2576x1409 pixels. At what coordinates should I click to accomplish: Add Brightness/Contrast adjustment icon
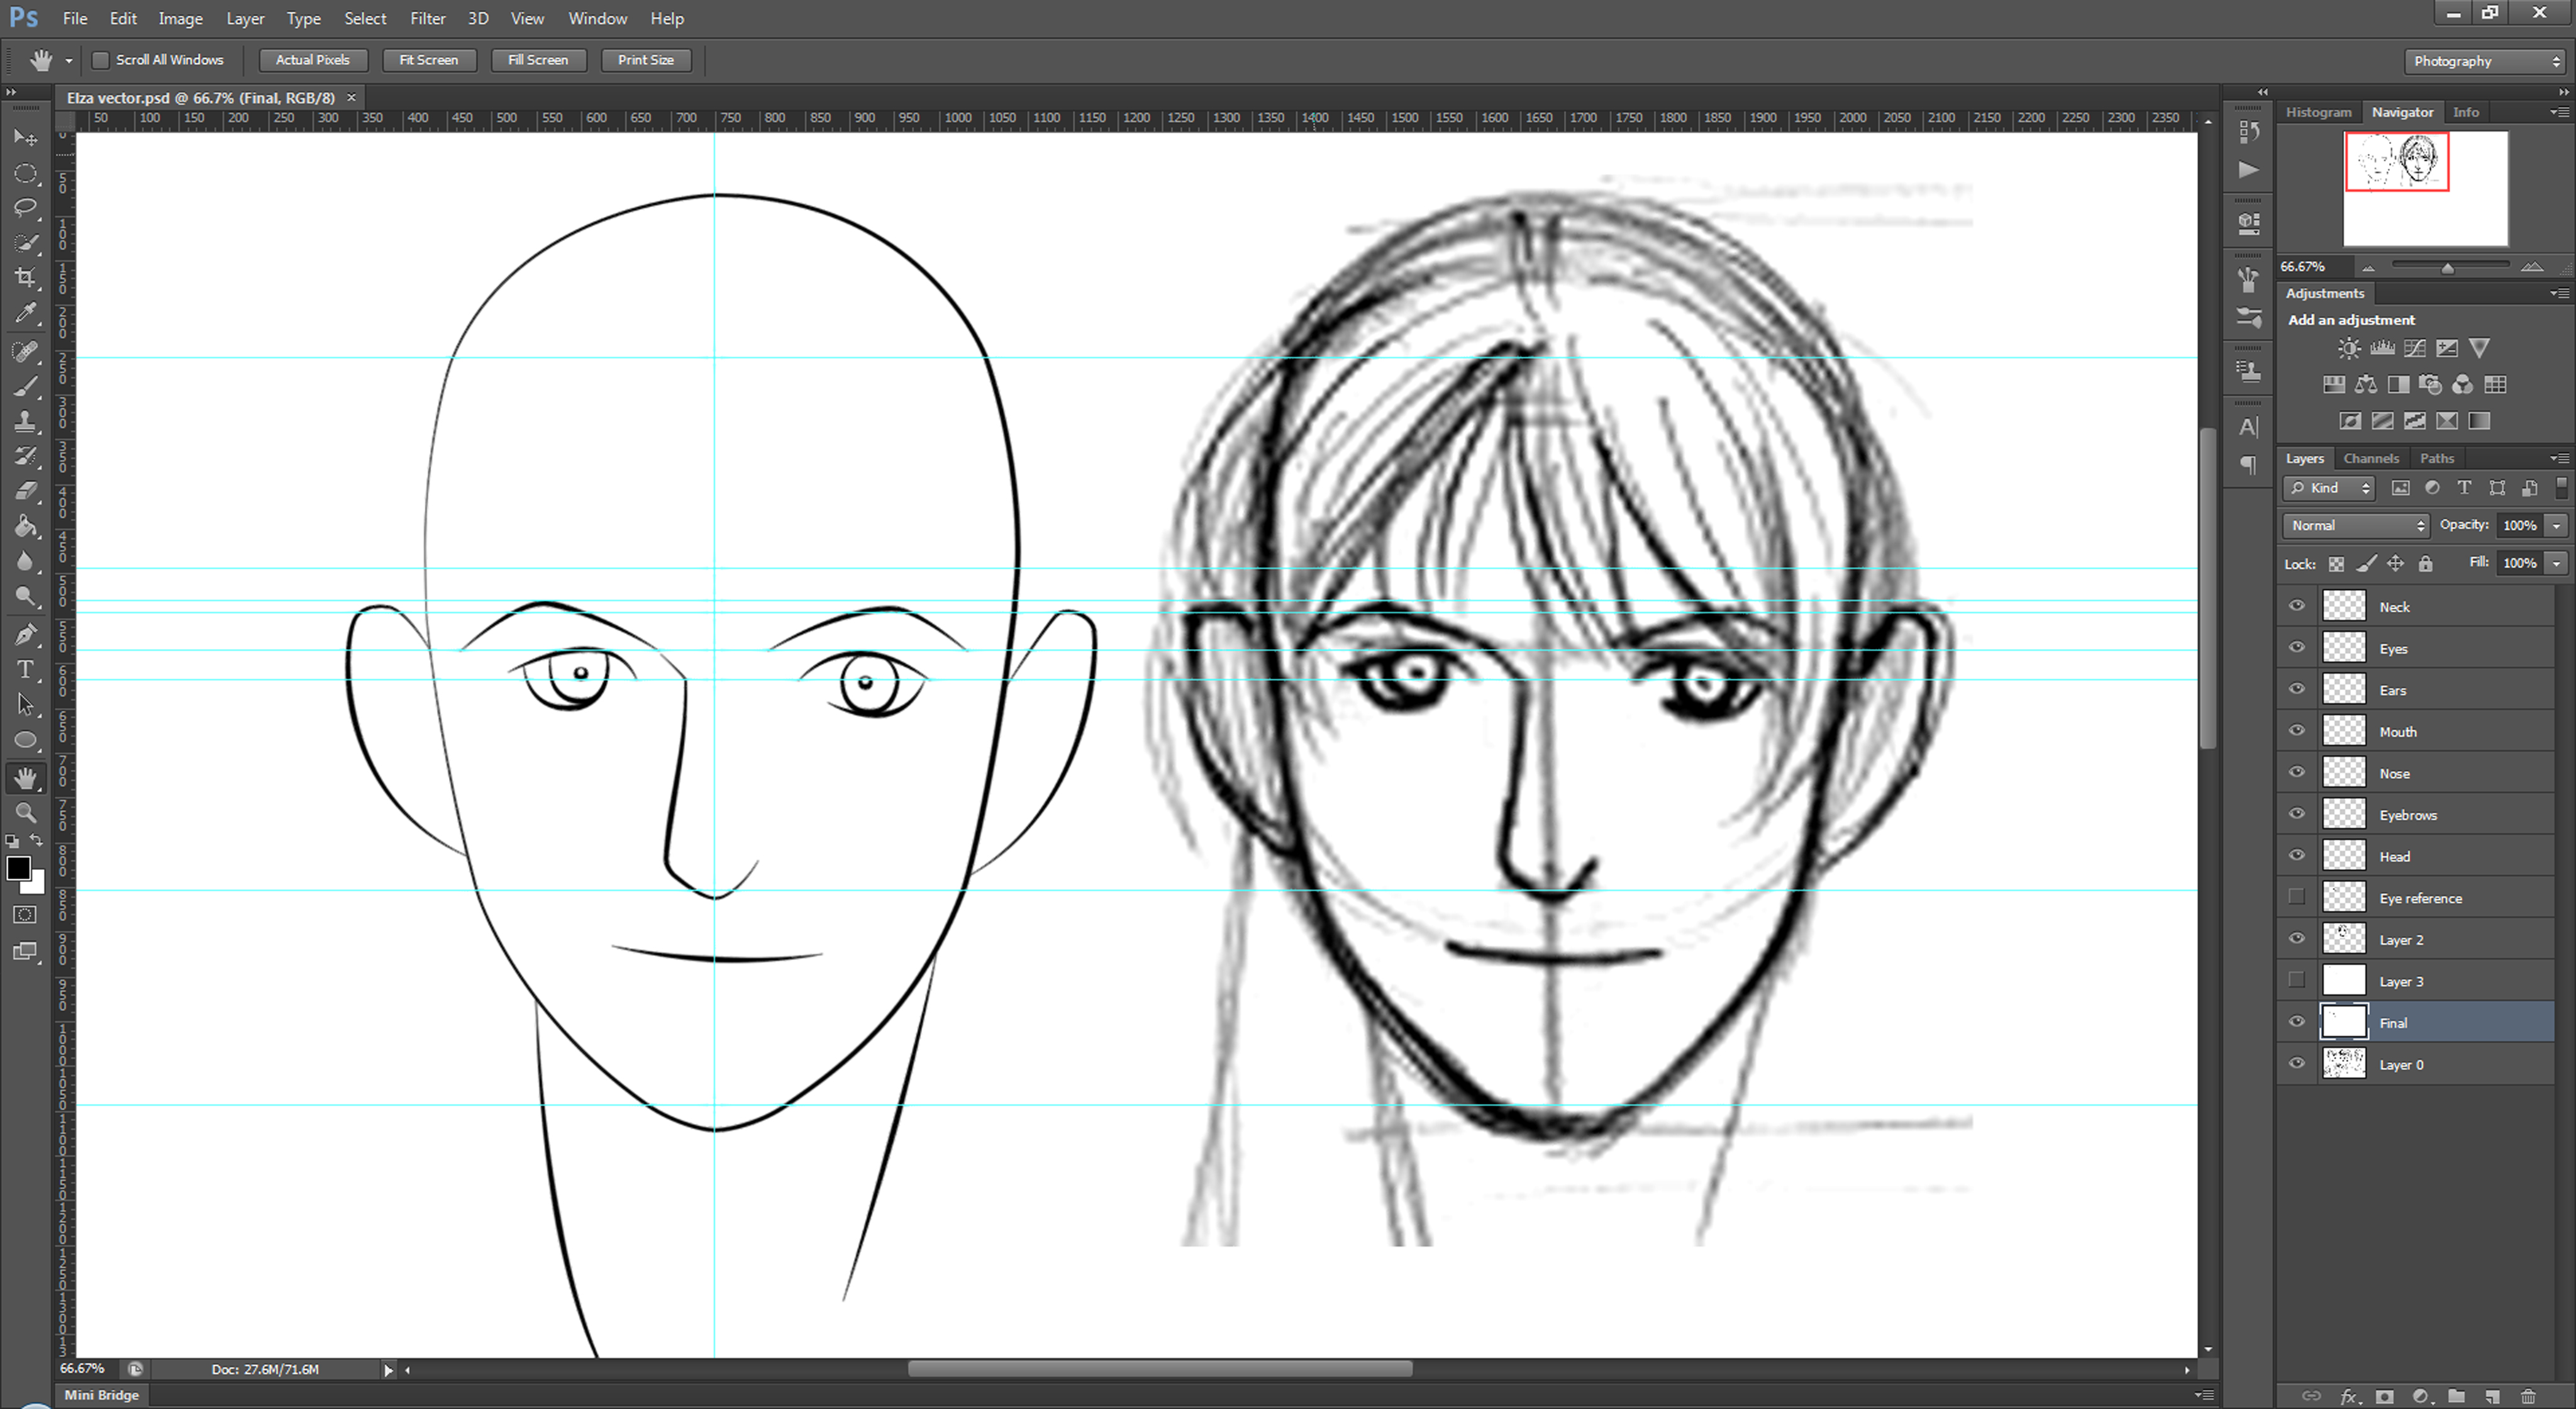tap(2349, 348)
